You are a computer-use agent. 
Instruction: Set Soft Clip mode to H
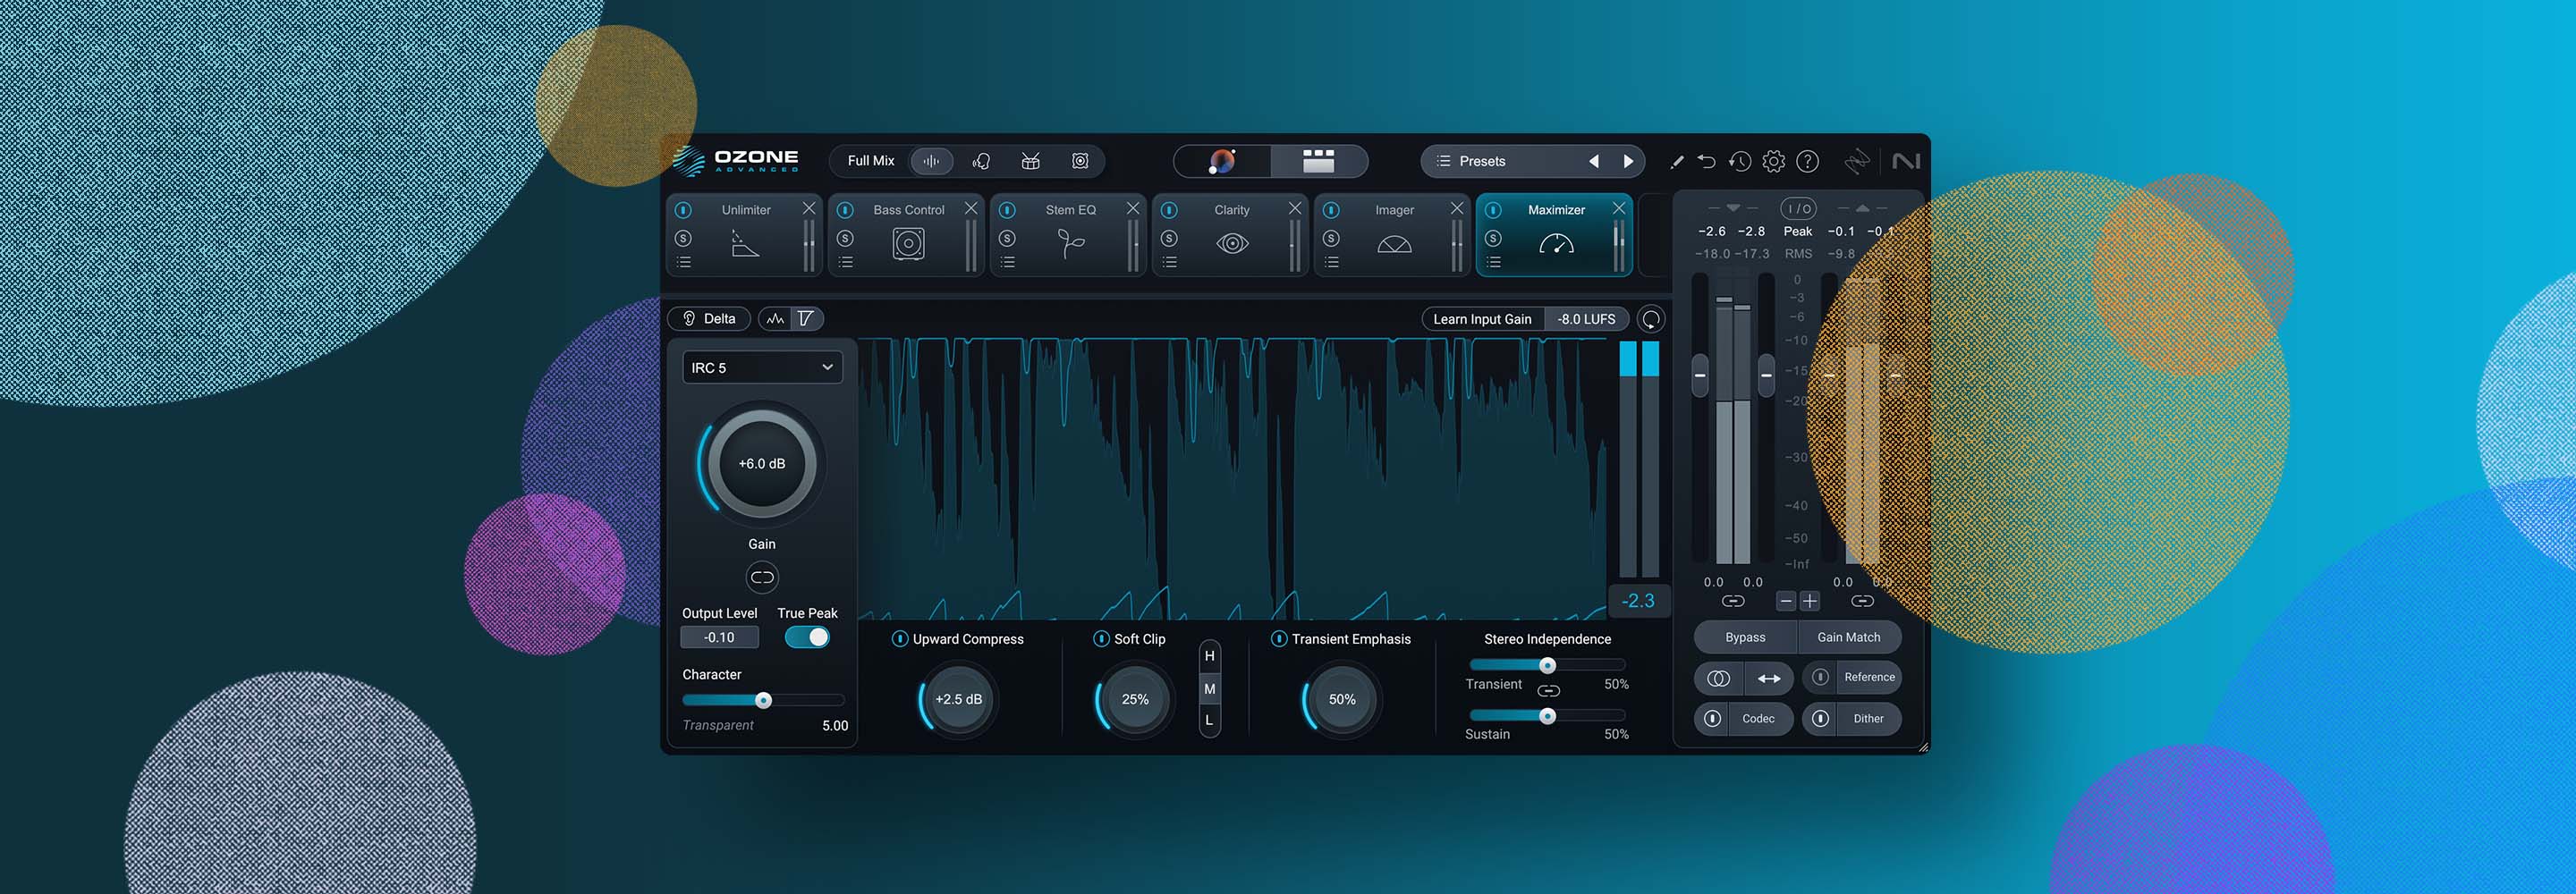click(1209, 656)
